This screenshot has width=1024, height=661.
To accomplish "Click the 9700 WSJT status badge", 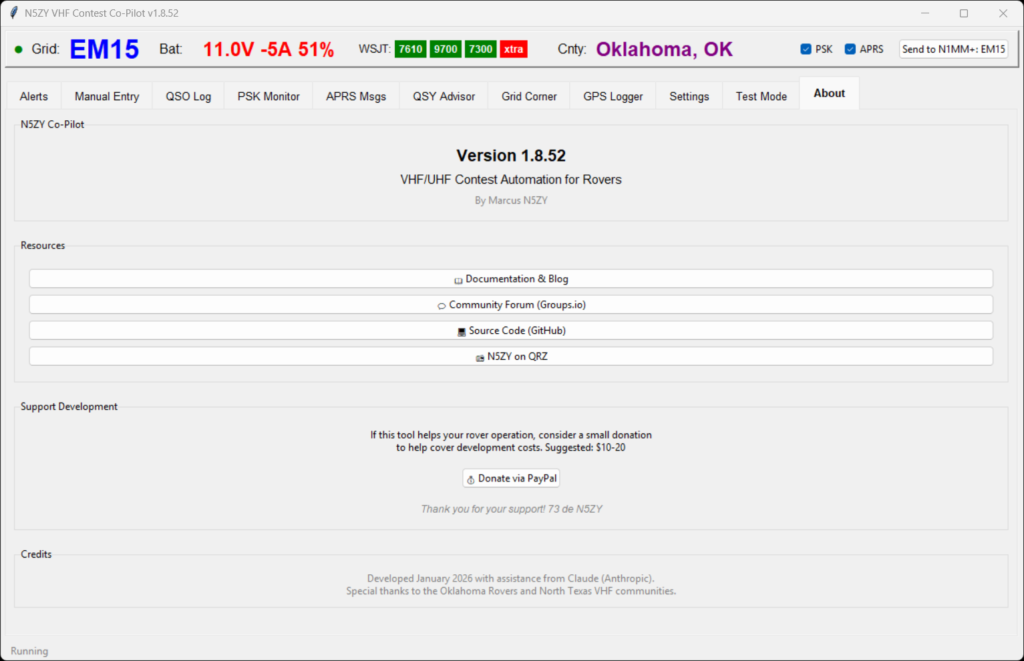I will 445,49.
